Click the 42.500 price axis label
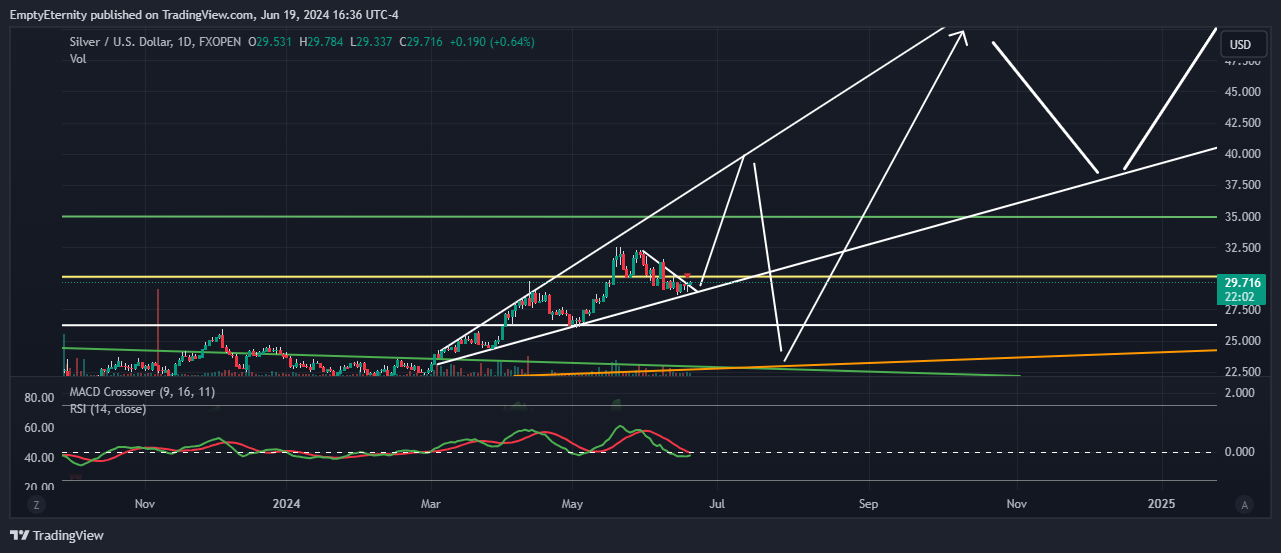The width and height of the screenshot is (1281, 553). point(1245,123)
